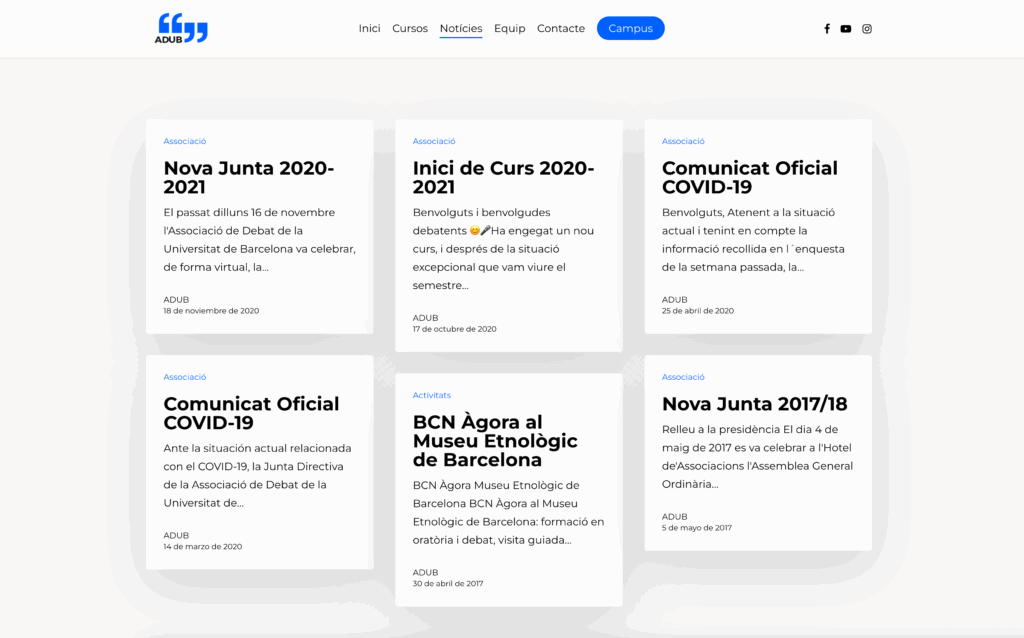Image resolution: width=1024 pixels, height=638 pixels.
Task: Open the Nova Junta 2020-2021 article
Action: [x=249, y=178]
